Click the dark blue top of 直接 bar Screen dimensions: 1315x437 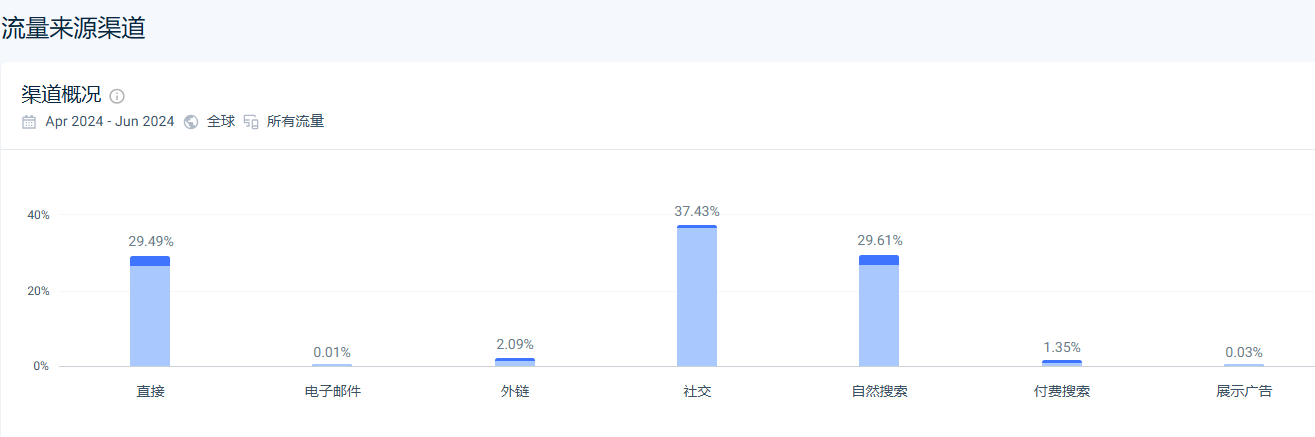click(150, 261)
